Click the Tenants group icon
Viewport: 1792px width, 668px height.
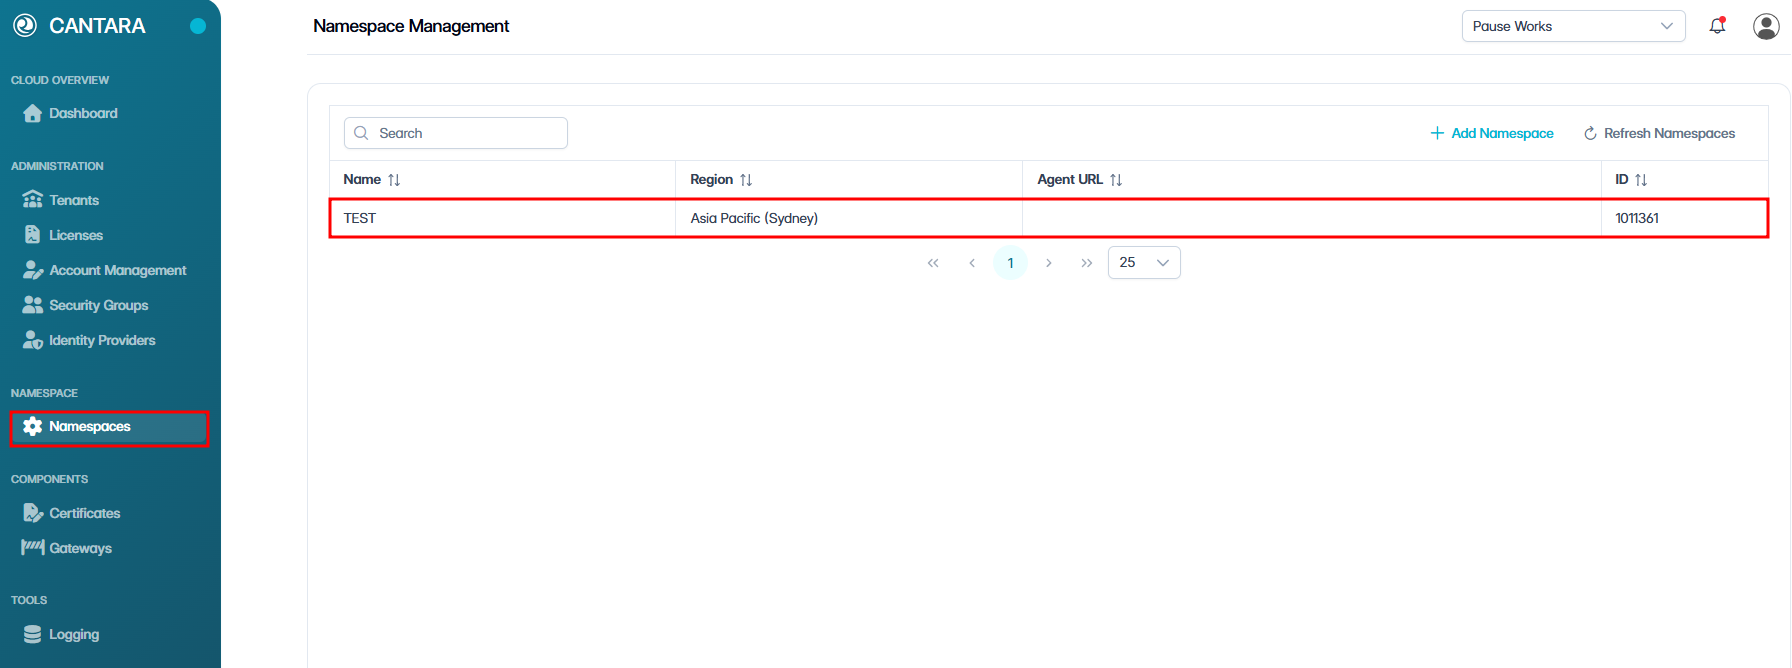point(33,199)
